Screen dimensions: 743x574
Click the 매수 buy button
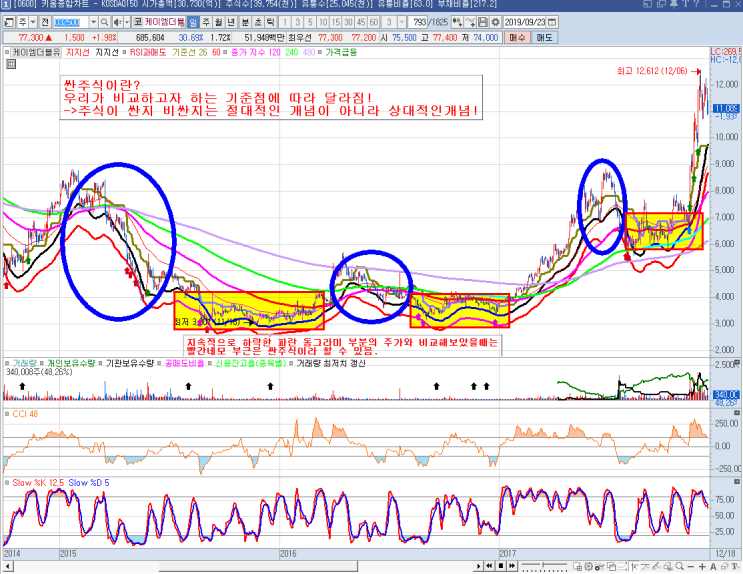click(516, 37)
